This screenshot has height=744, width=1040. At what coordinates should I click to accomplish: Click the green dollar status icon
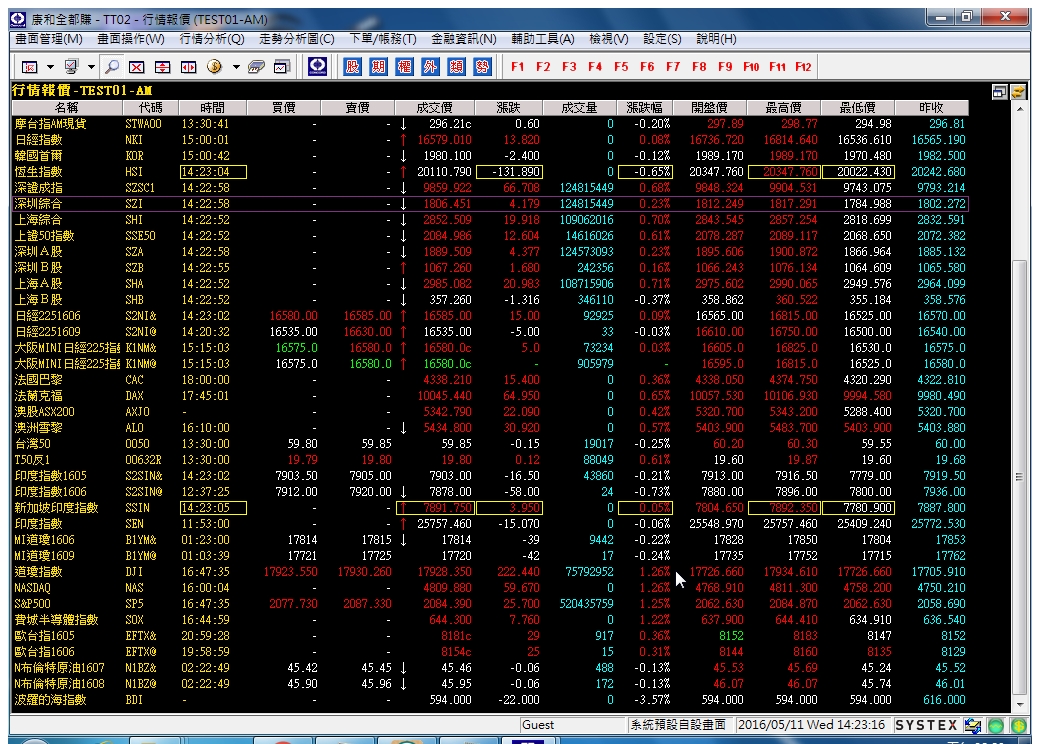coord(1019,725)
